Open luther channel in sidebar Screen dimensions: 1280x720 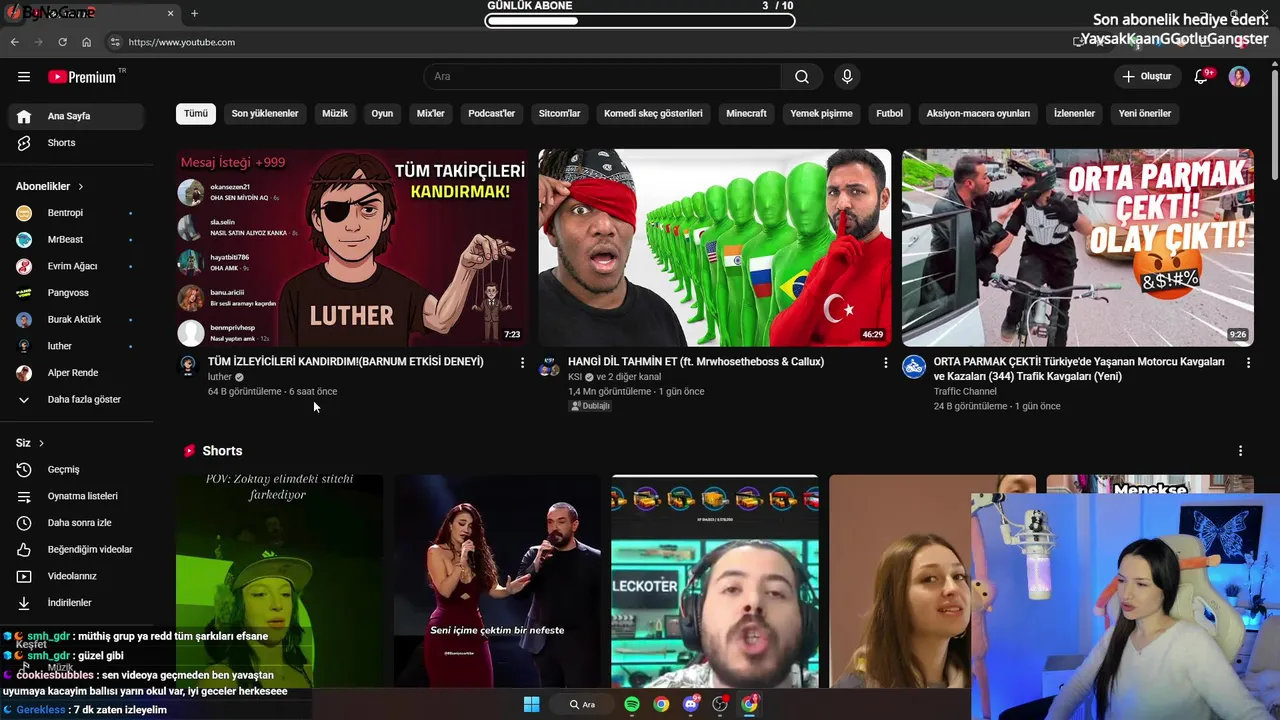pos(76,346)
